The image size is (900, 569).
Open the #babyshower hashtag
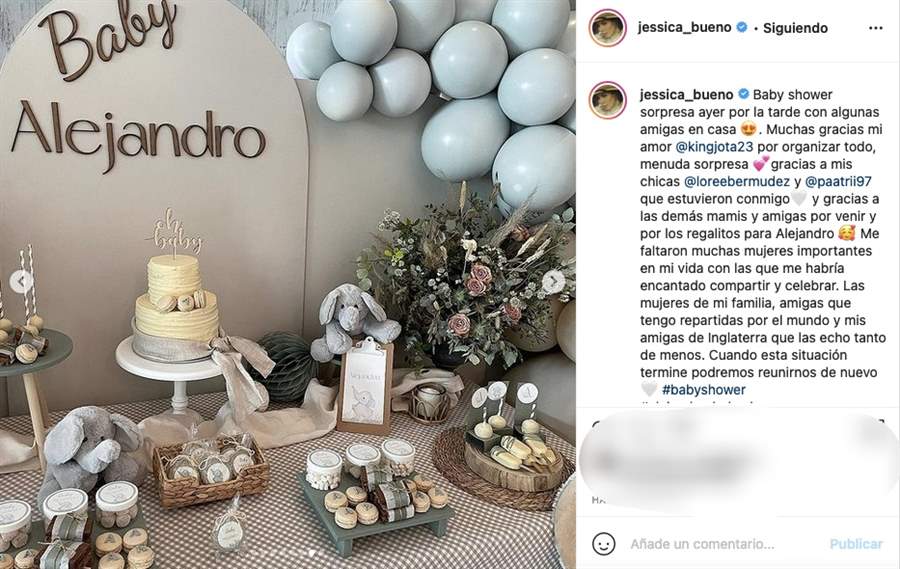[704, 390]
